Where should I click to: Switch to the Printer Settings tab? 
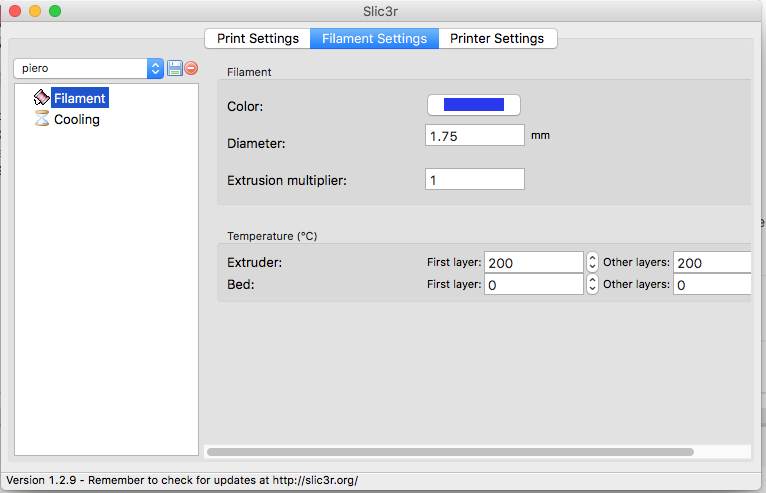[x=497, y=38]
